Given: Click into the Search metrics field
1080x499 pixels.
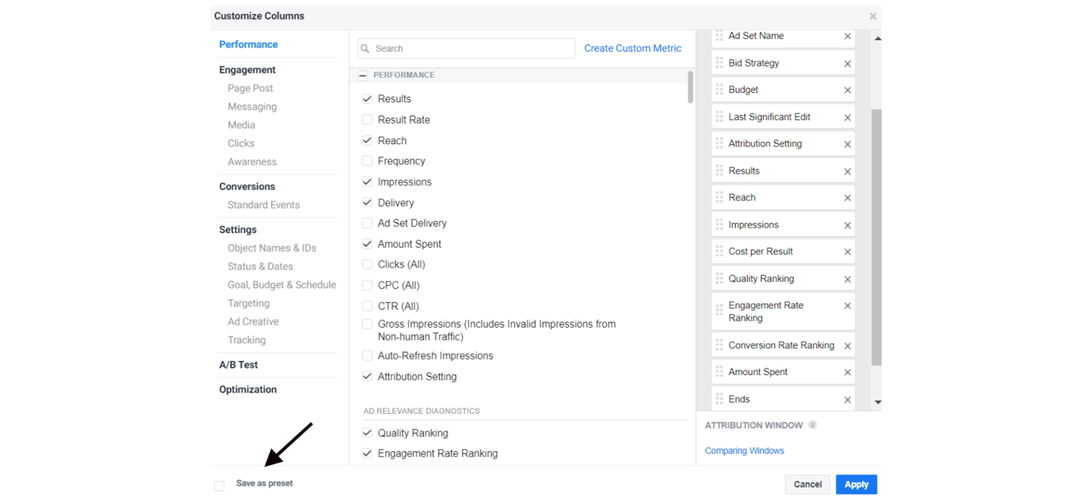Looking at the screenshot, I should [472, 48].
